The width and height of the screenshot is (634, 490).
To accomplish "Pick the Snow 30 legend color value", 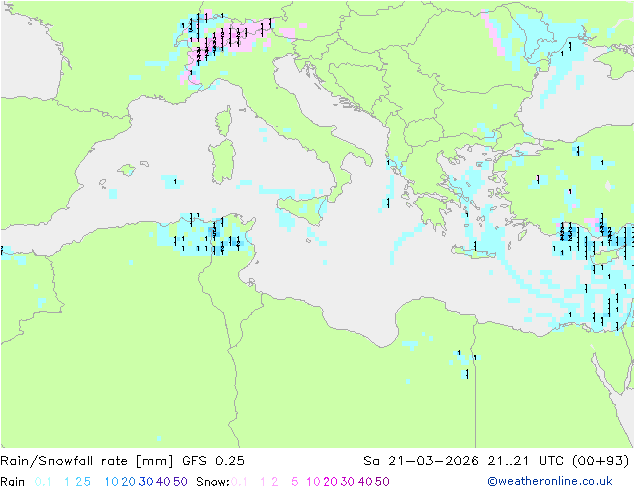I will [348, 482].
